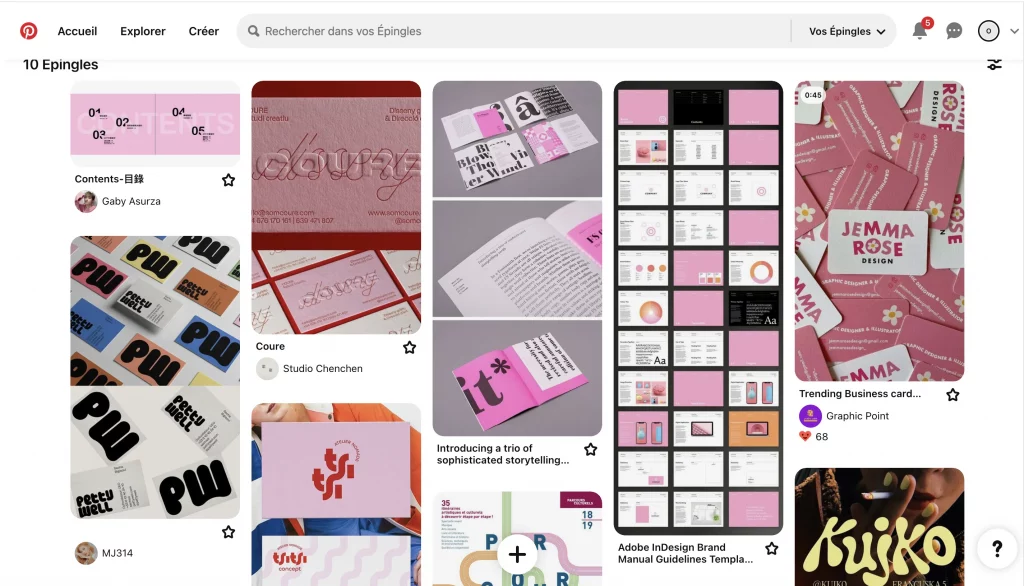Toggle favorite star on Contents pin
Viewport: 1024px width, 586px height.
click(x=228, y=180)
